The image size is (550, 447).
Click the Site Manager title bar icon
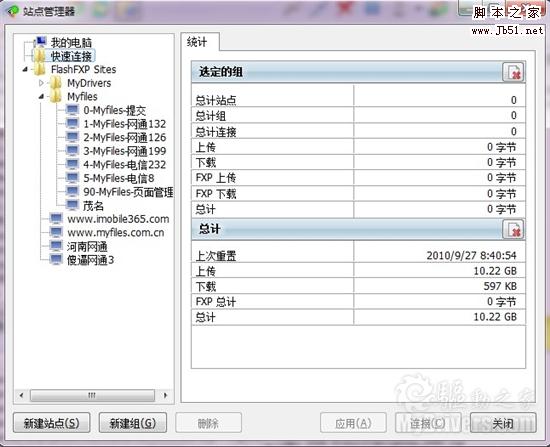point(13,11)
